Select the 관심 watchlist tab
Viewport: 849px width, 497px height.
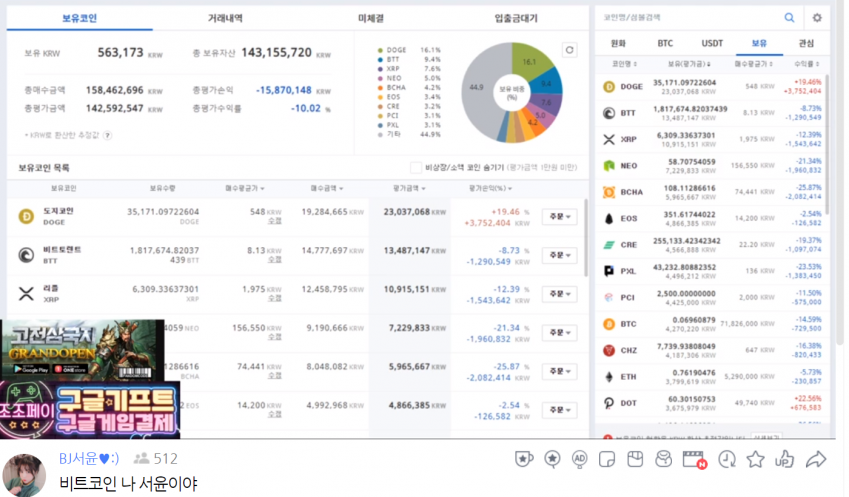click(x=806, y=43)
